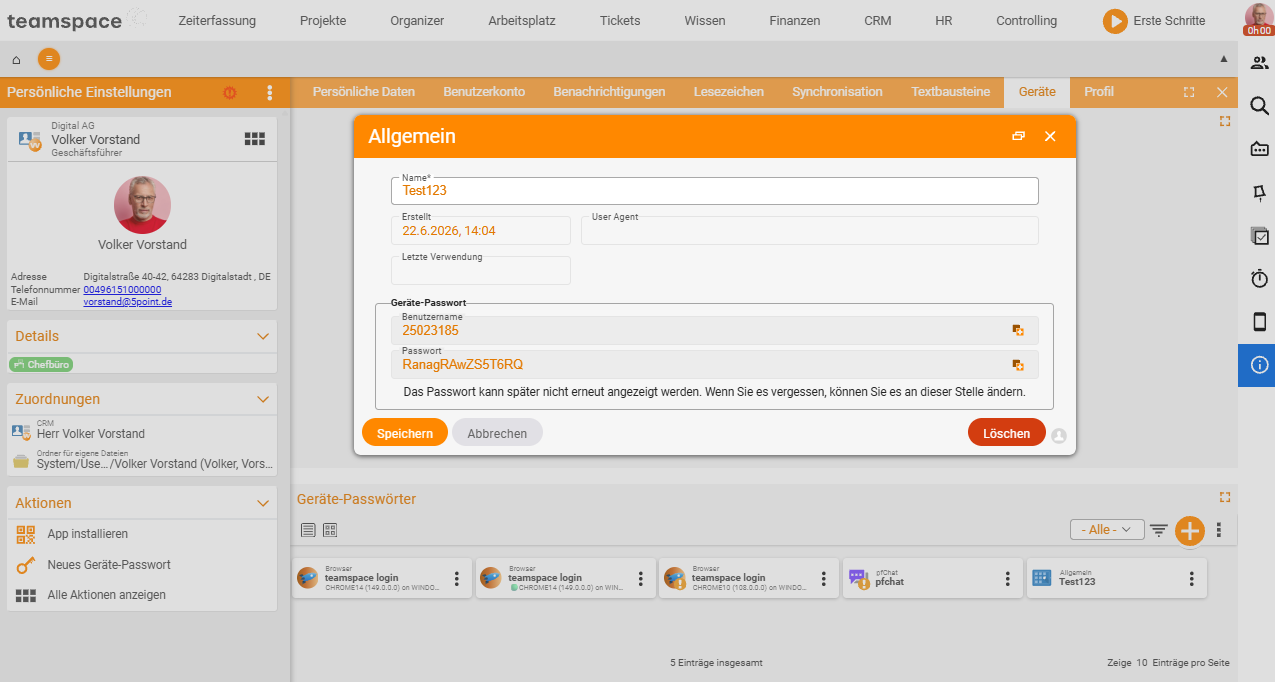Open the user avatar in top right corner
The height and width of the screenshot is (682, 1275).
click(x=1258, y=20)
